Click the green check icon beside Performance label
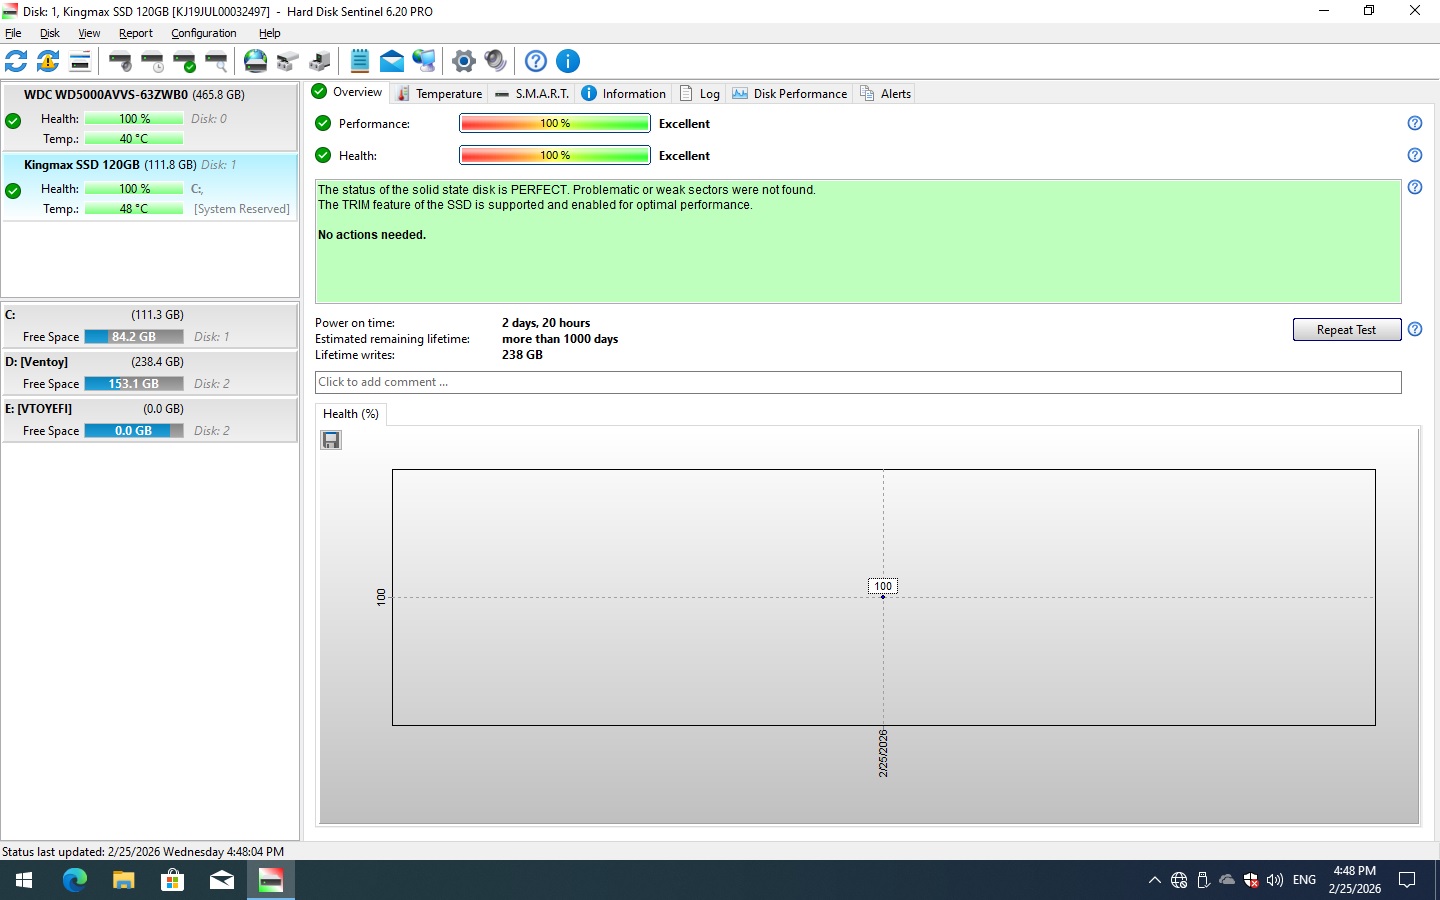 [x=323, y=123]
